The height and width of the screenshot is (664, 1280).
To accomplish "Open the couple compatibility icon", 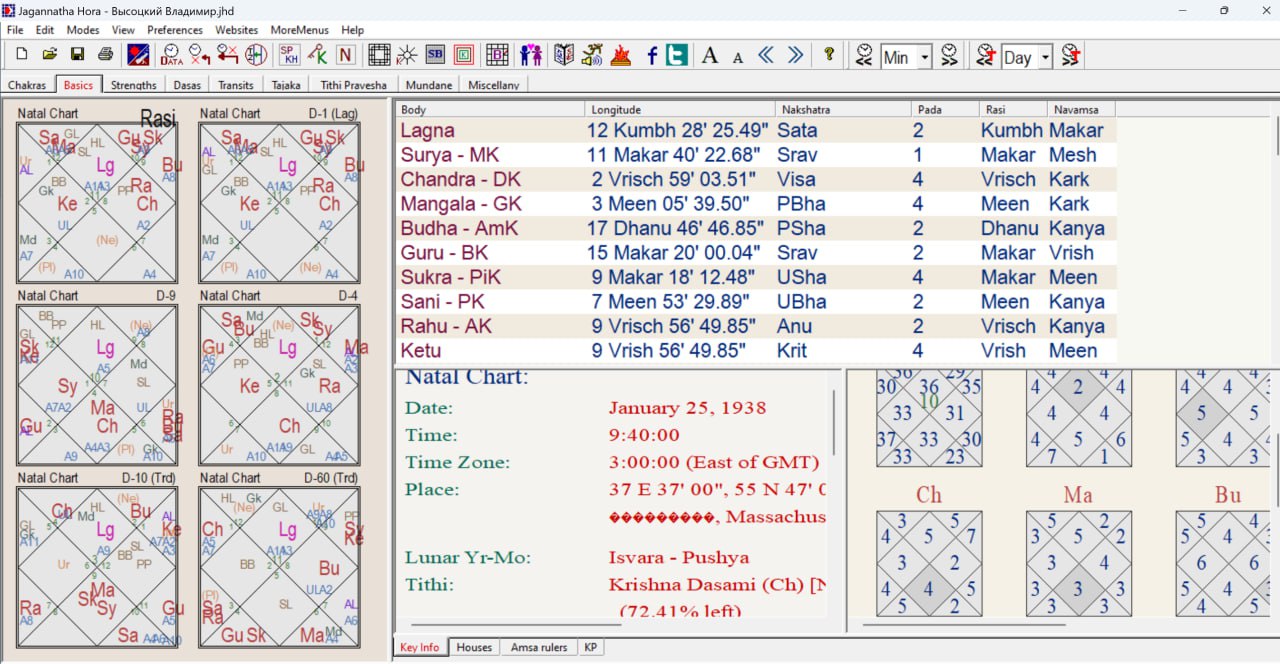I will (x=530, y=55).
